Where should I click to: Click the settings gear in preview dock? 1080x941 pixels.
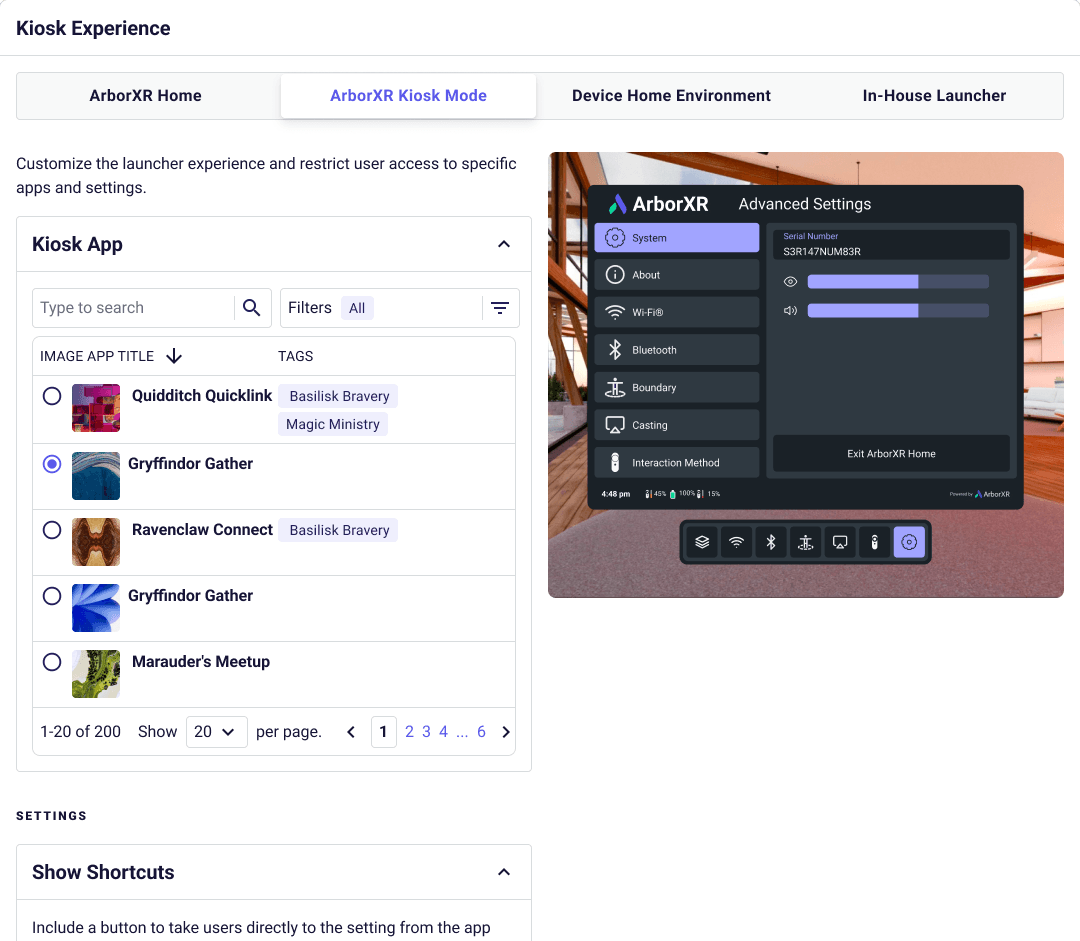tap(909, 542)
